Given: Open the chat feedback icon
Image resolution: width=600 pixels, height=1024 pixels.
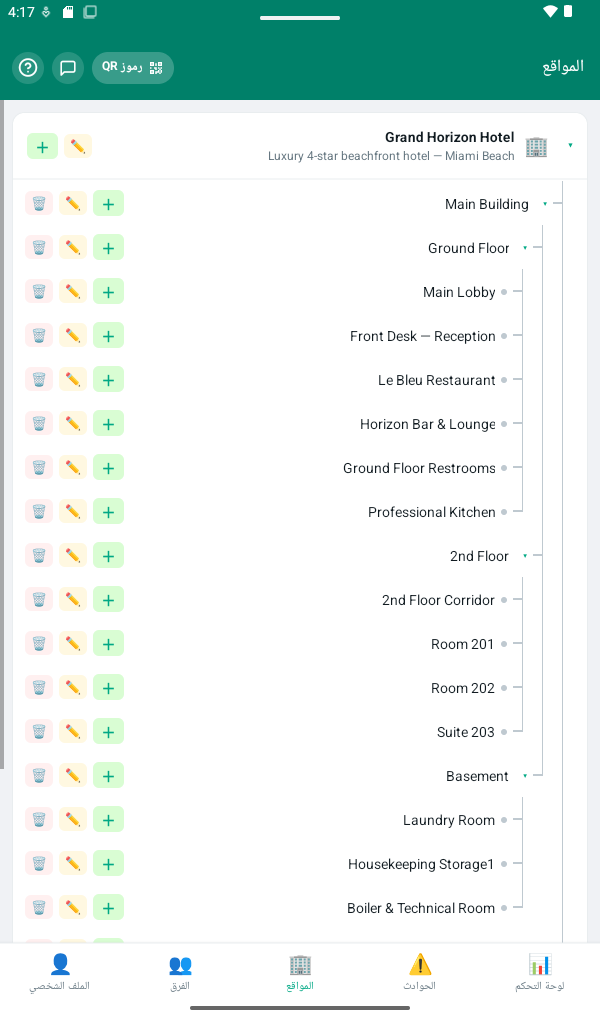Looking at the screenshot, I should click(68, 67).
